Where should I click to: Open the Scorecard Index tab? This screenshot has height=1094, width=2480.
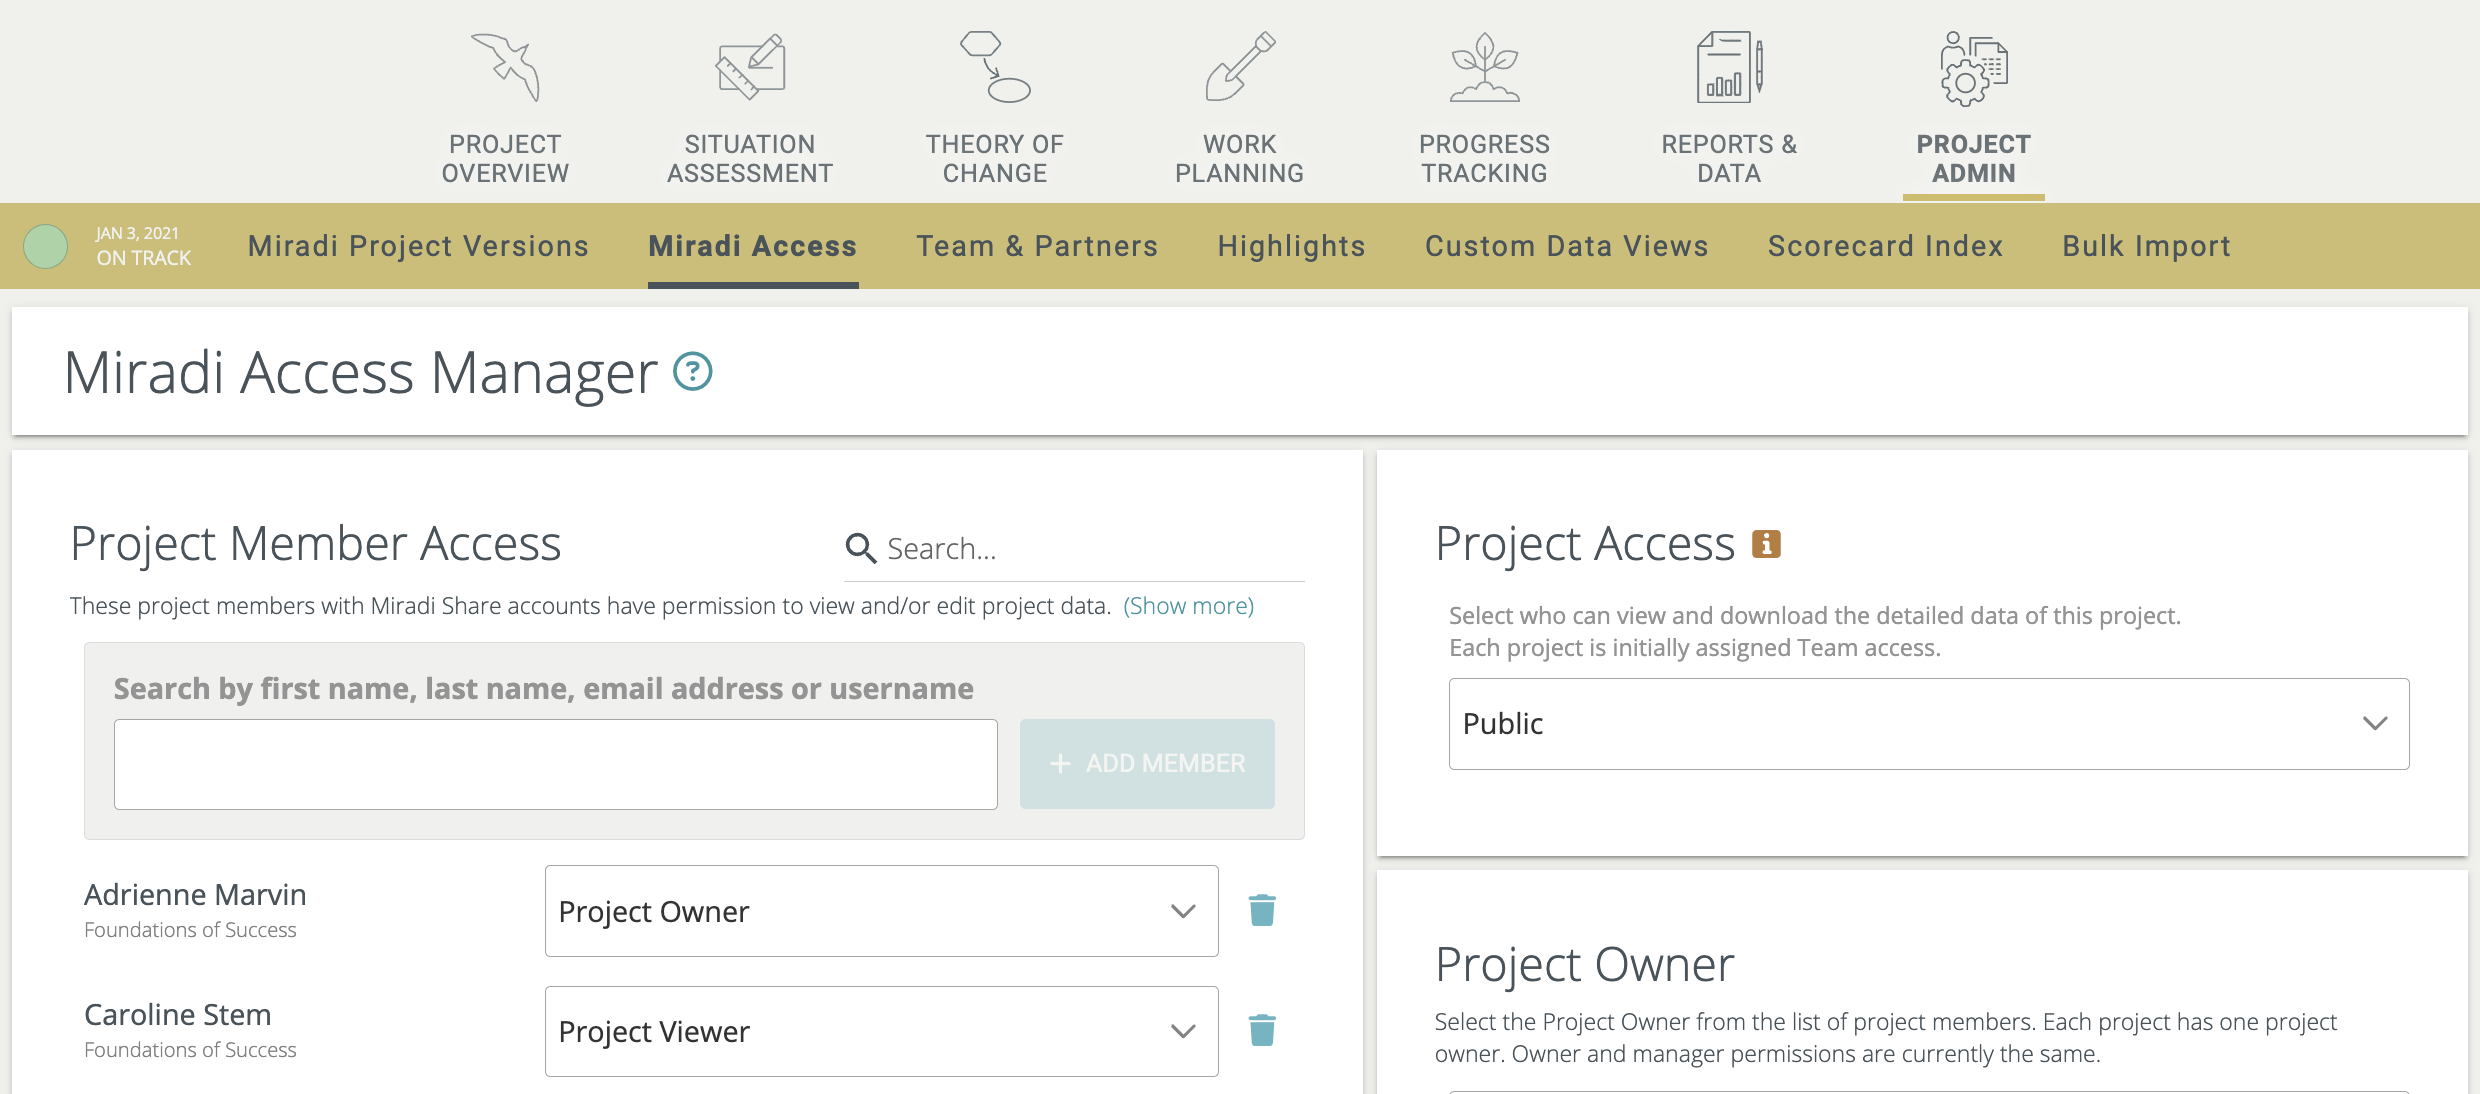[1885, 246]
